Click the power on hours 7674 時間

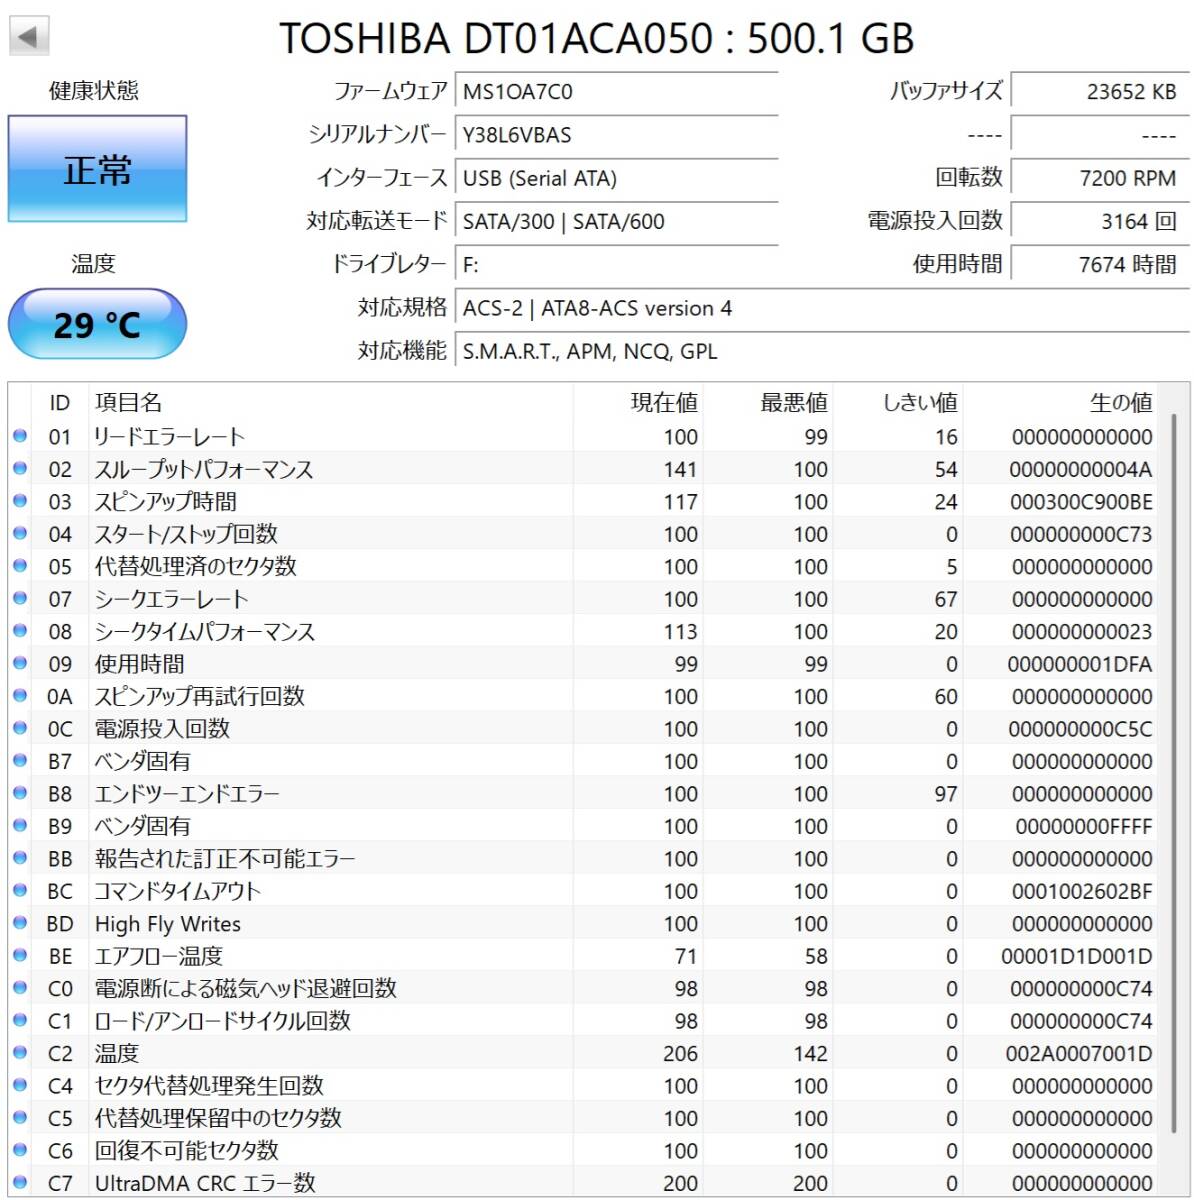click(1100, 264)
